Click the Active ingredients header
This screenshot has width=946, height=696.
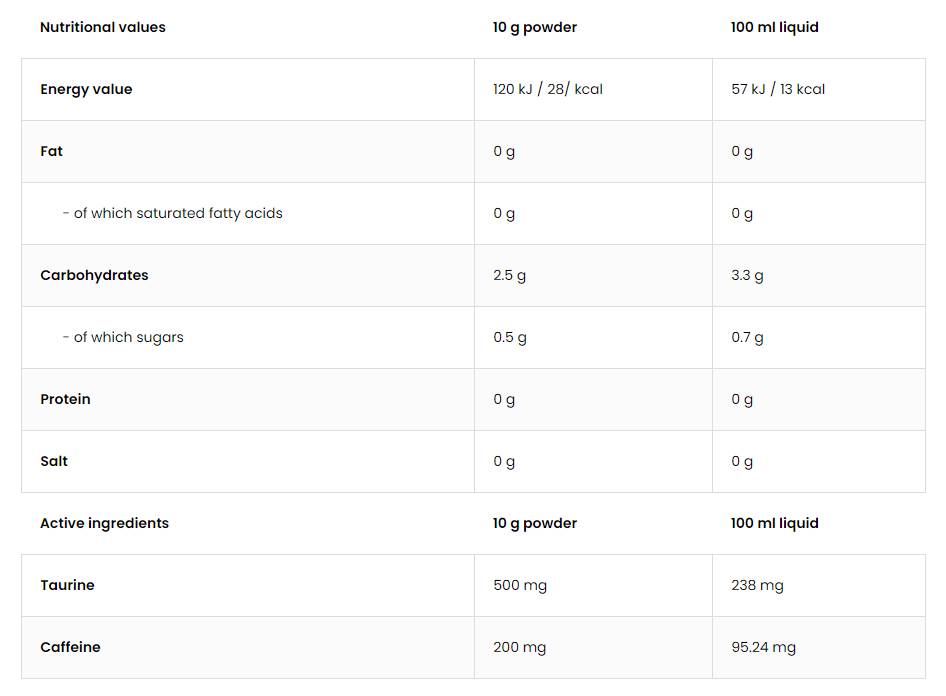click(x=104, y=523)
